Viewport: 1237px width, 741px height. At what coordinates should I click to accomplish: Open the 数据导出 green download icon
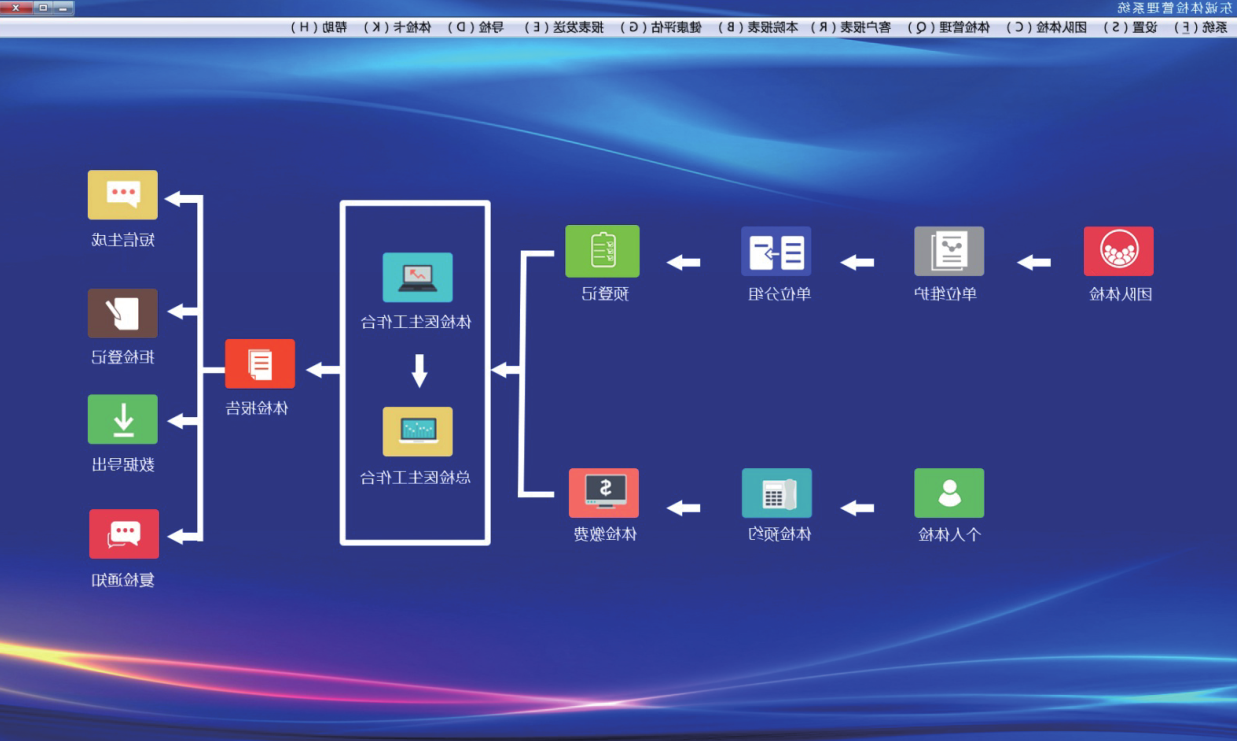123,419
